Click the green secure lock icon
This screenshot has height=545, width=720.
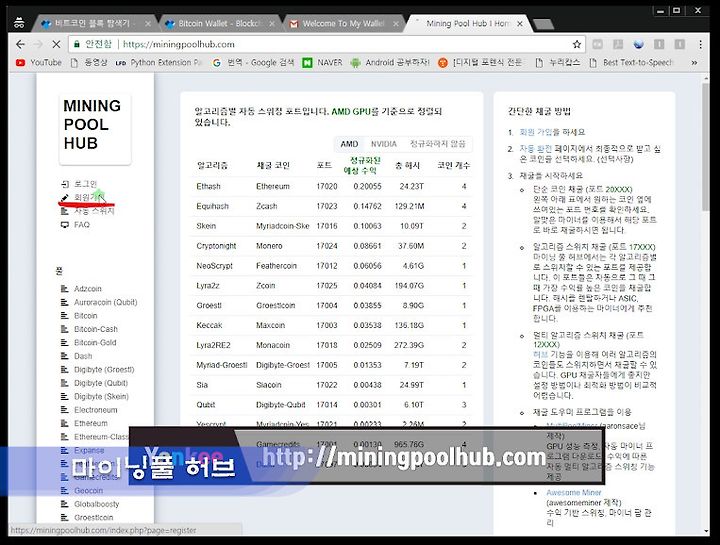[77, 44]
